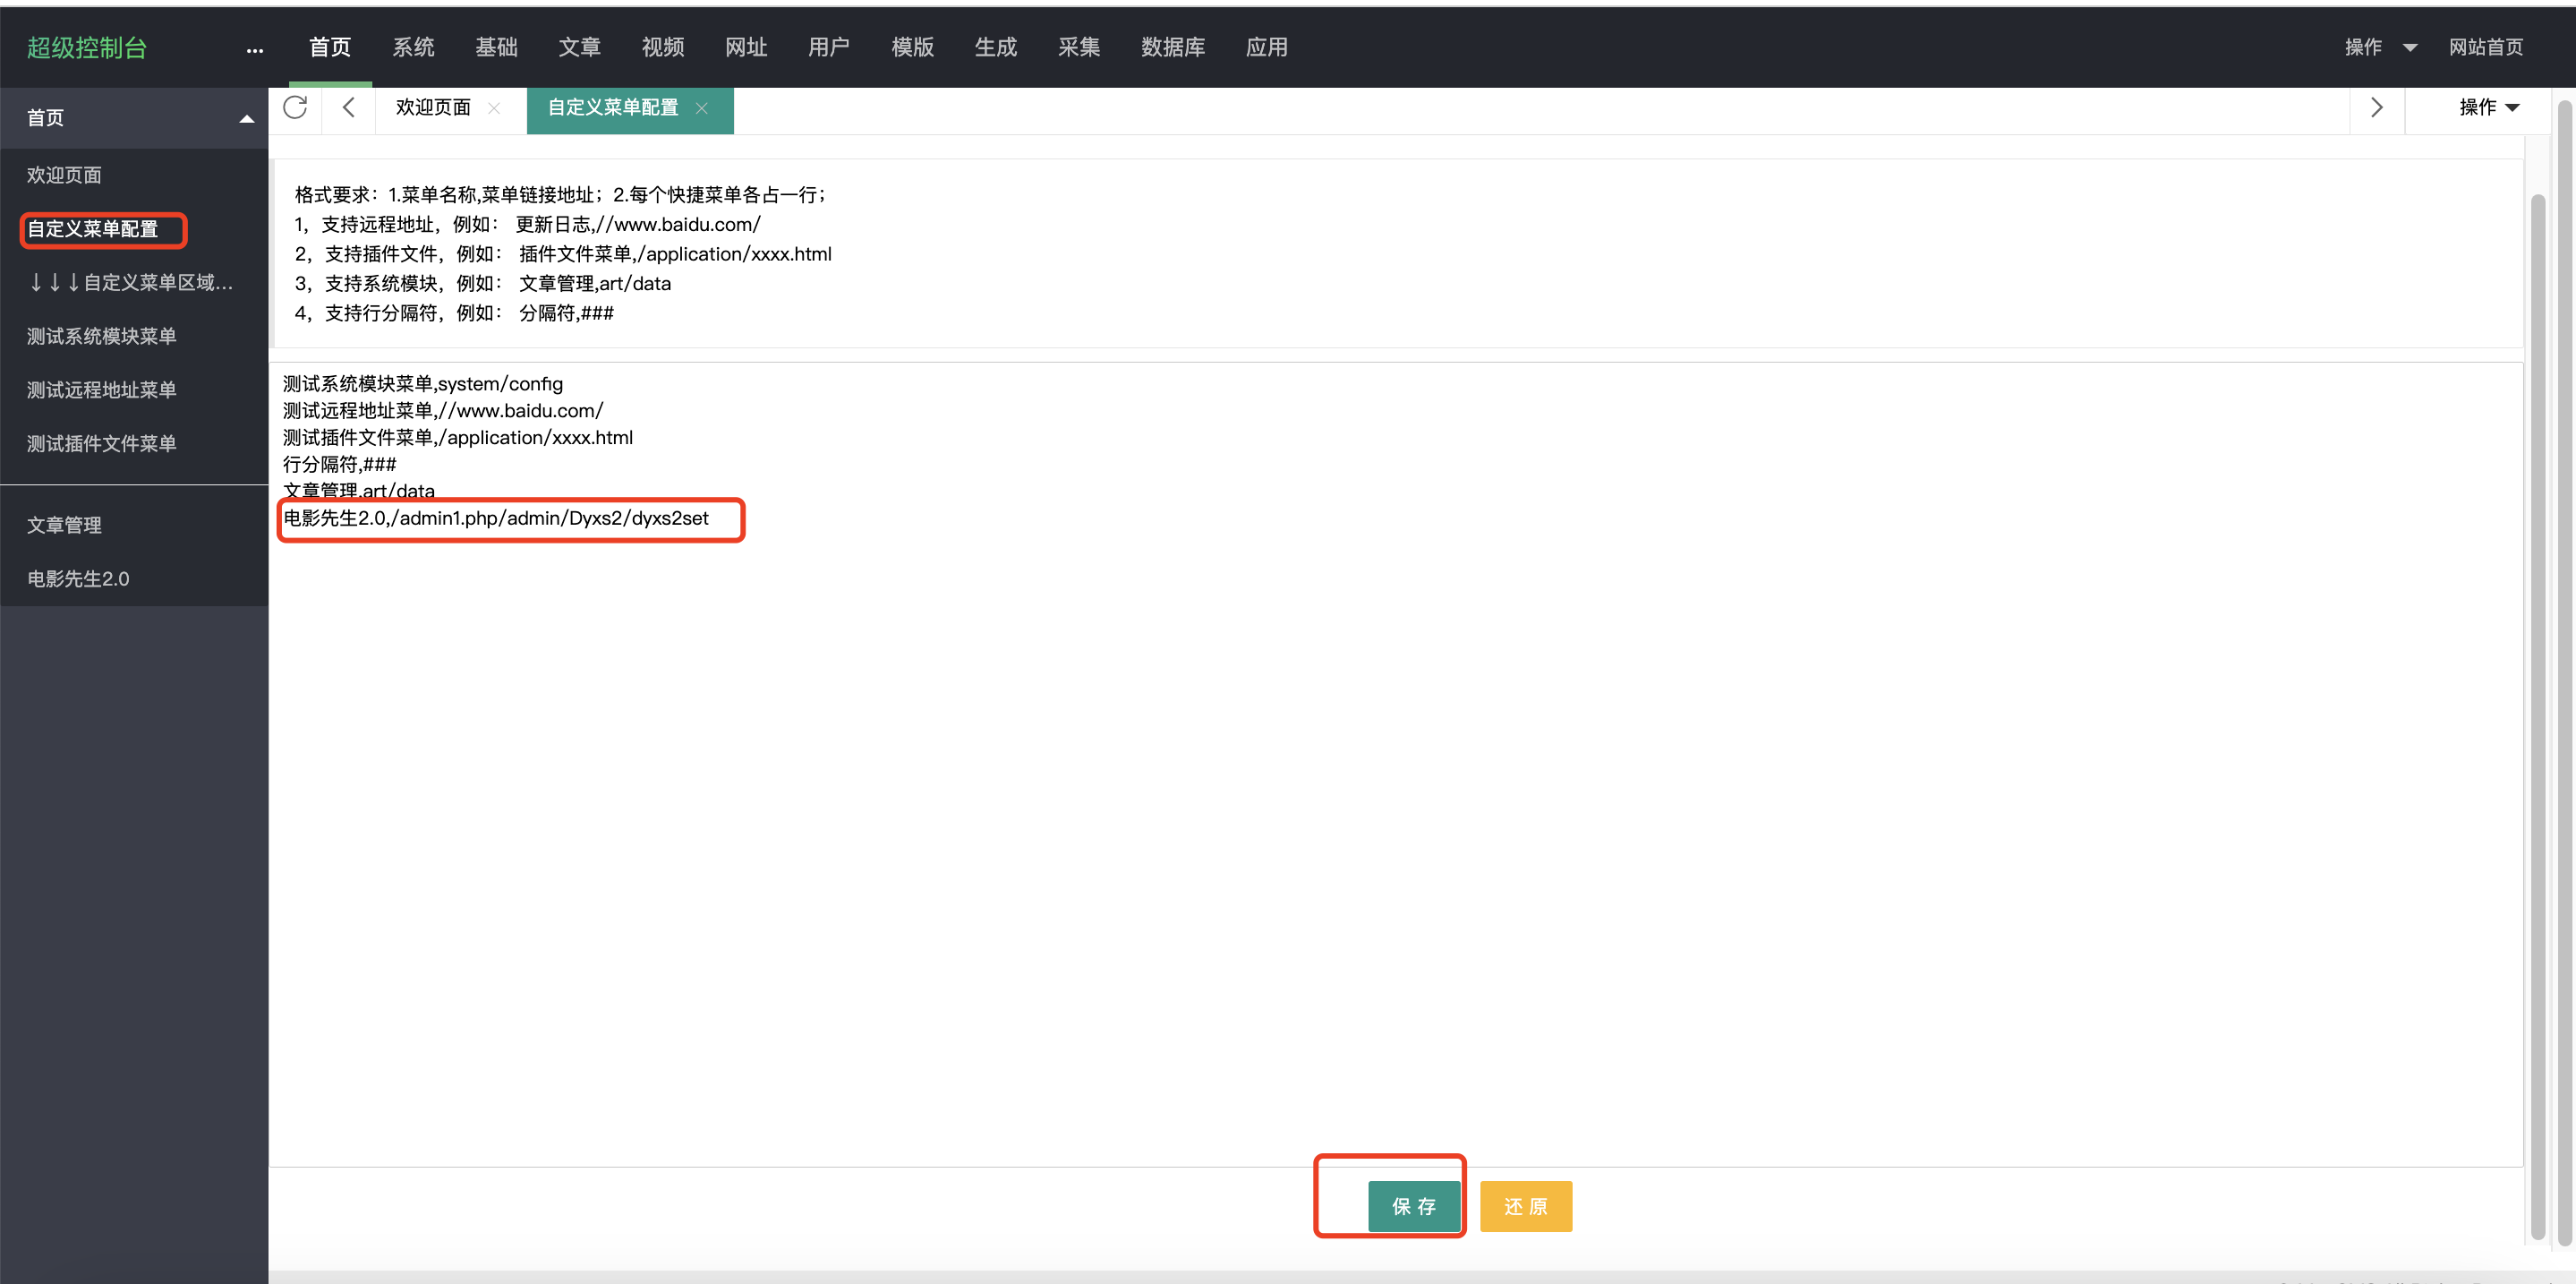Open the 系统 top menu
This screenshot has width=2576, height=1284.
pyautogui.click(x=413, y=47)
